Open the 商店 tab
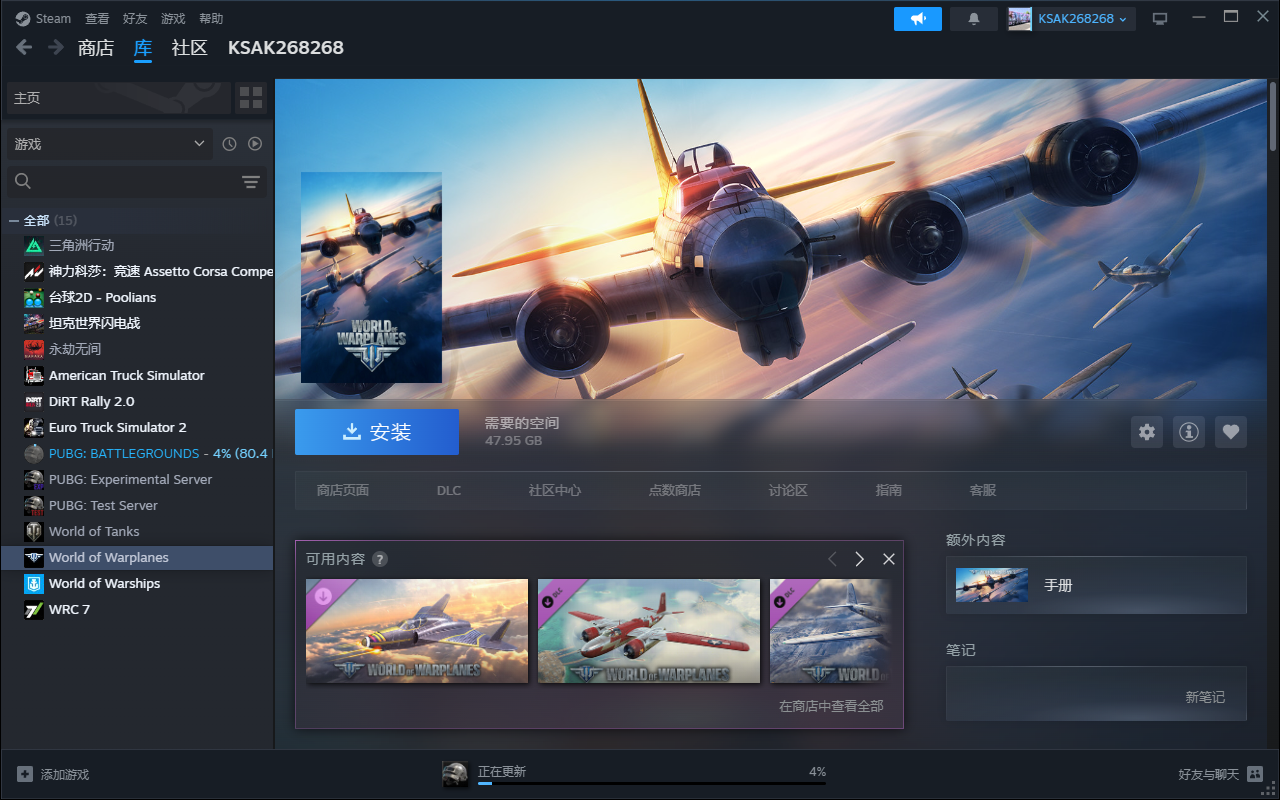Screen dimensions: 1280x800 point(96,48)
